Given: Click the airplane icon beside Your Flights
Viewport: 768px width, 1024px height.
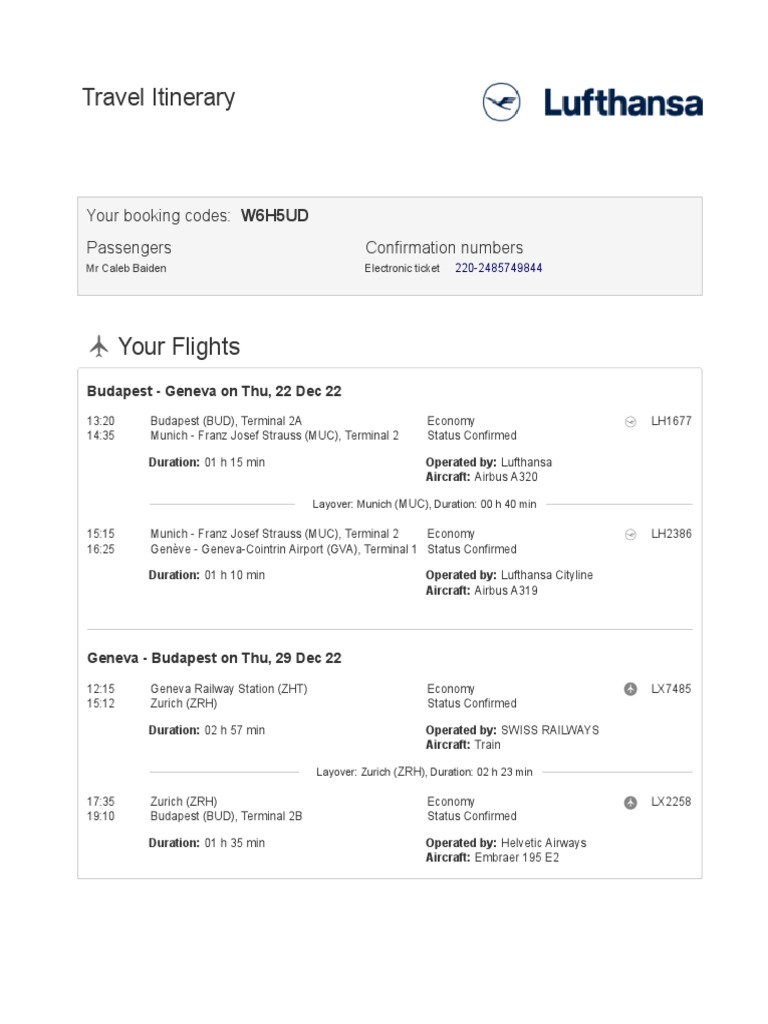Looking at the screenshot, I should click(99, 347).
